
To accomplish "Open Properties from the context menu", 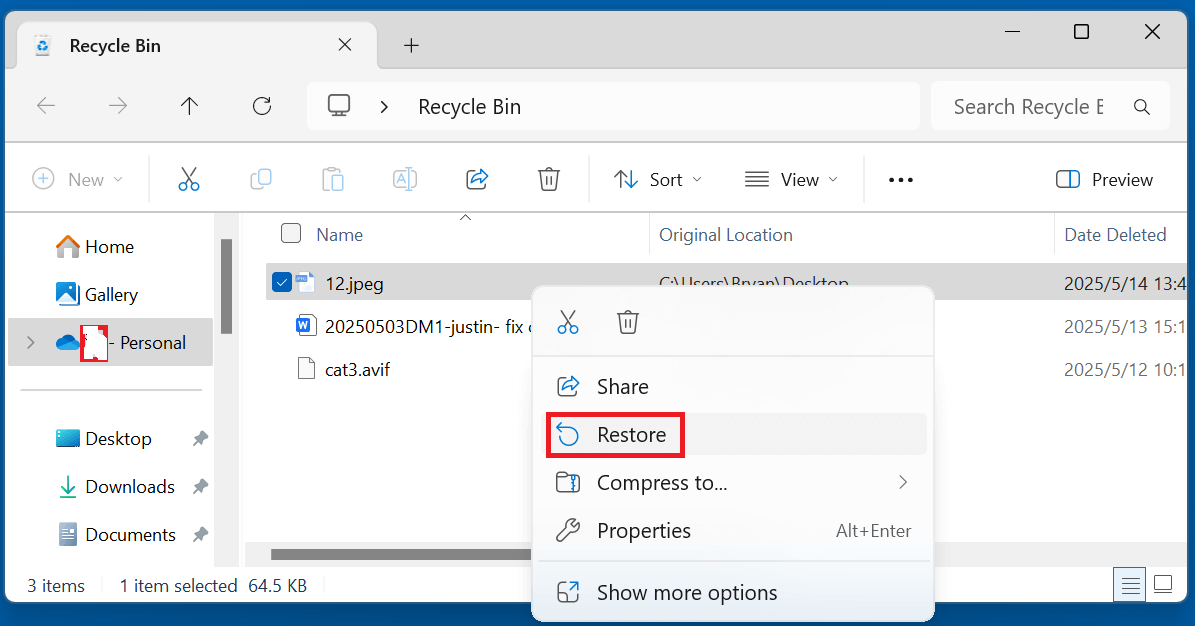I will 644,531.
